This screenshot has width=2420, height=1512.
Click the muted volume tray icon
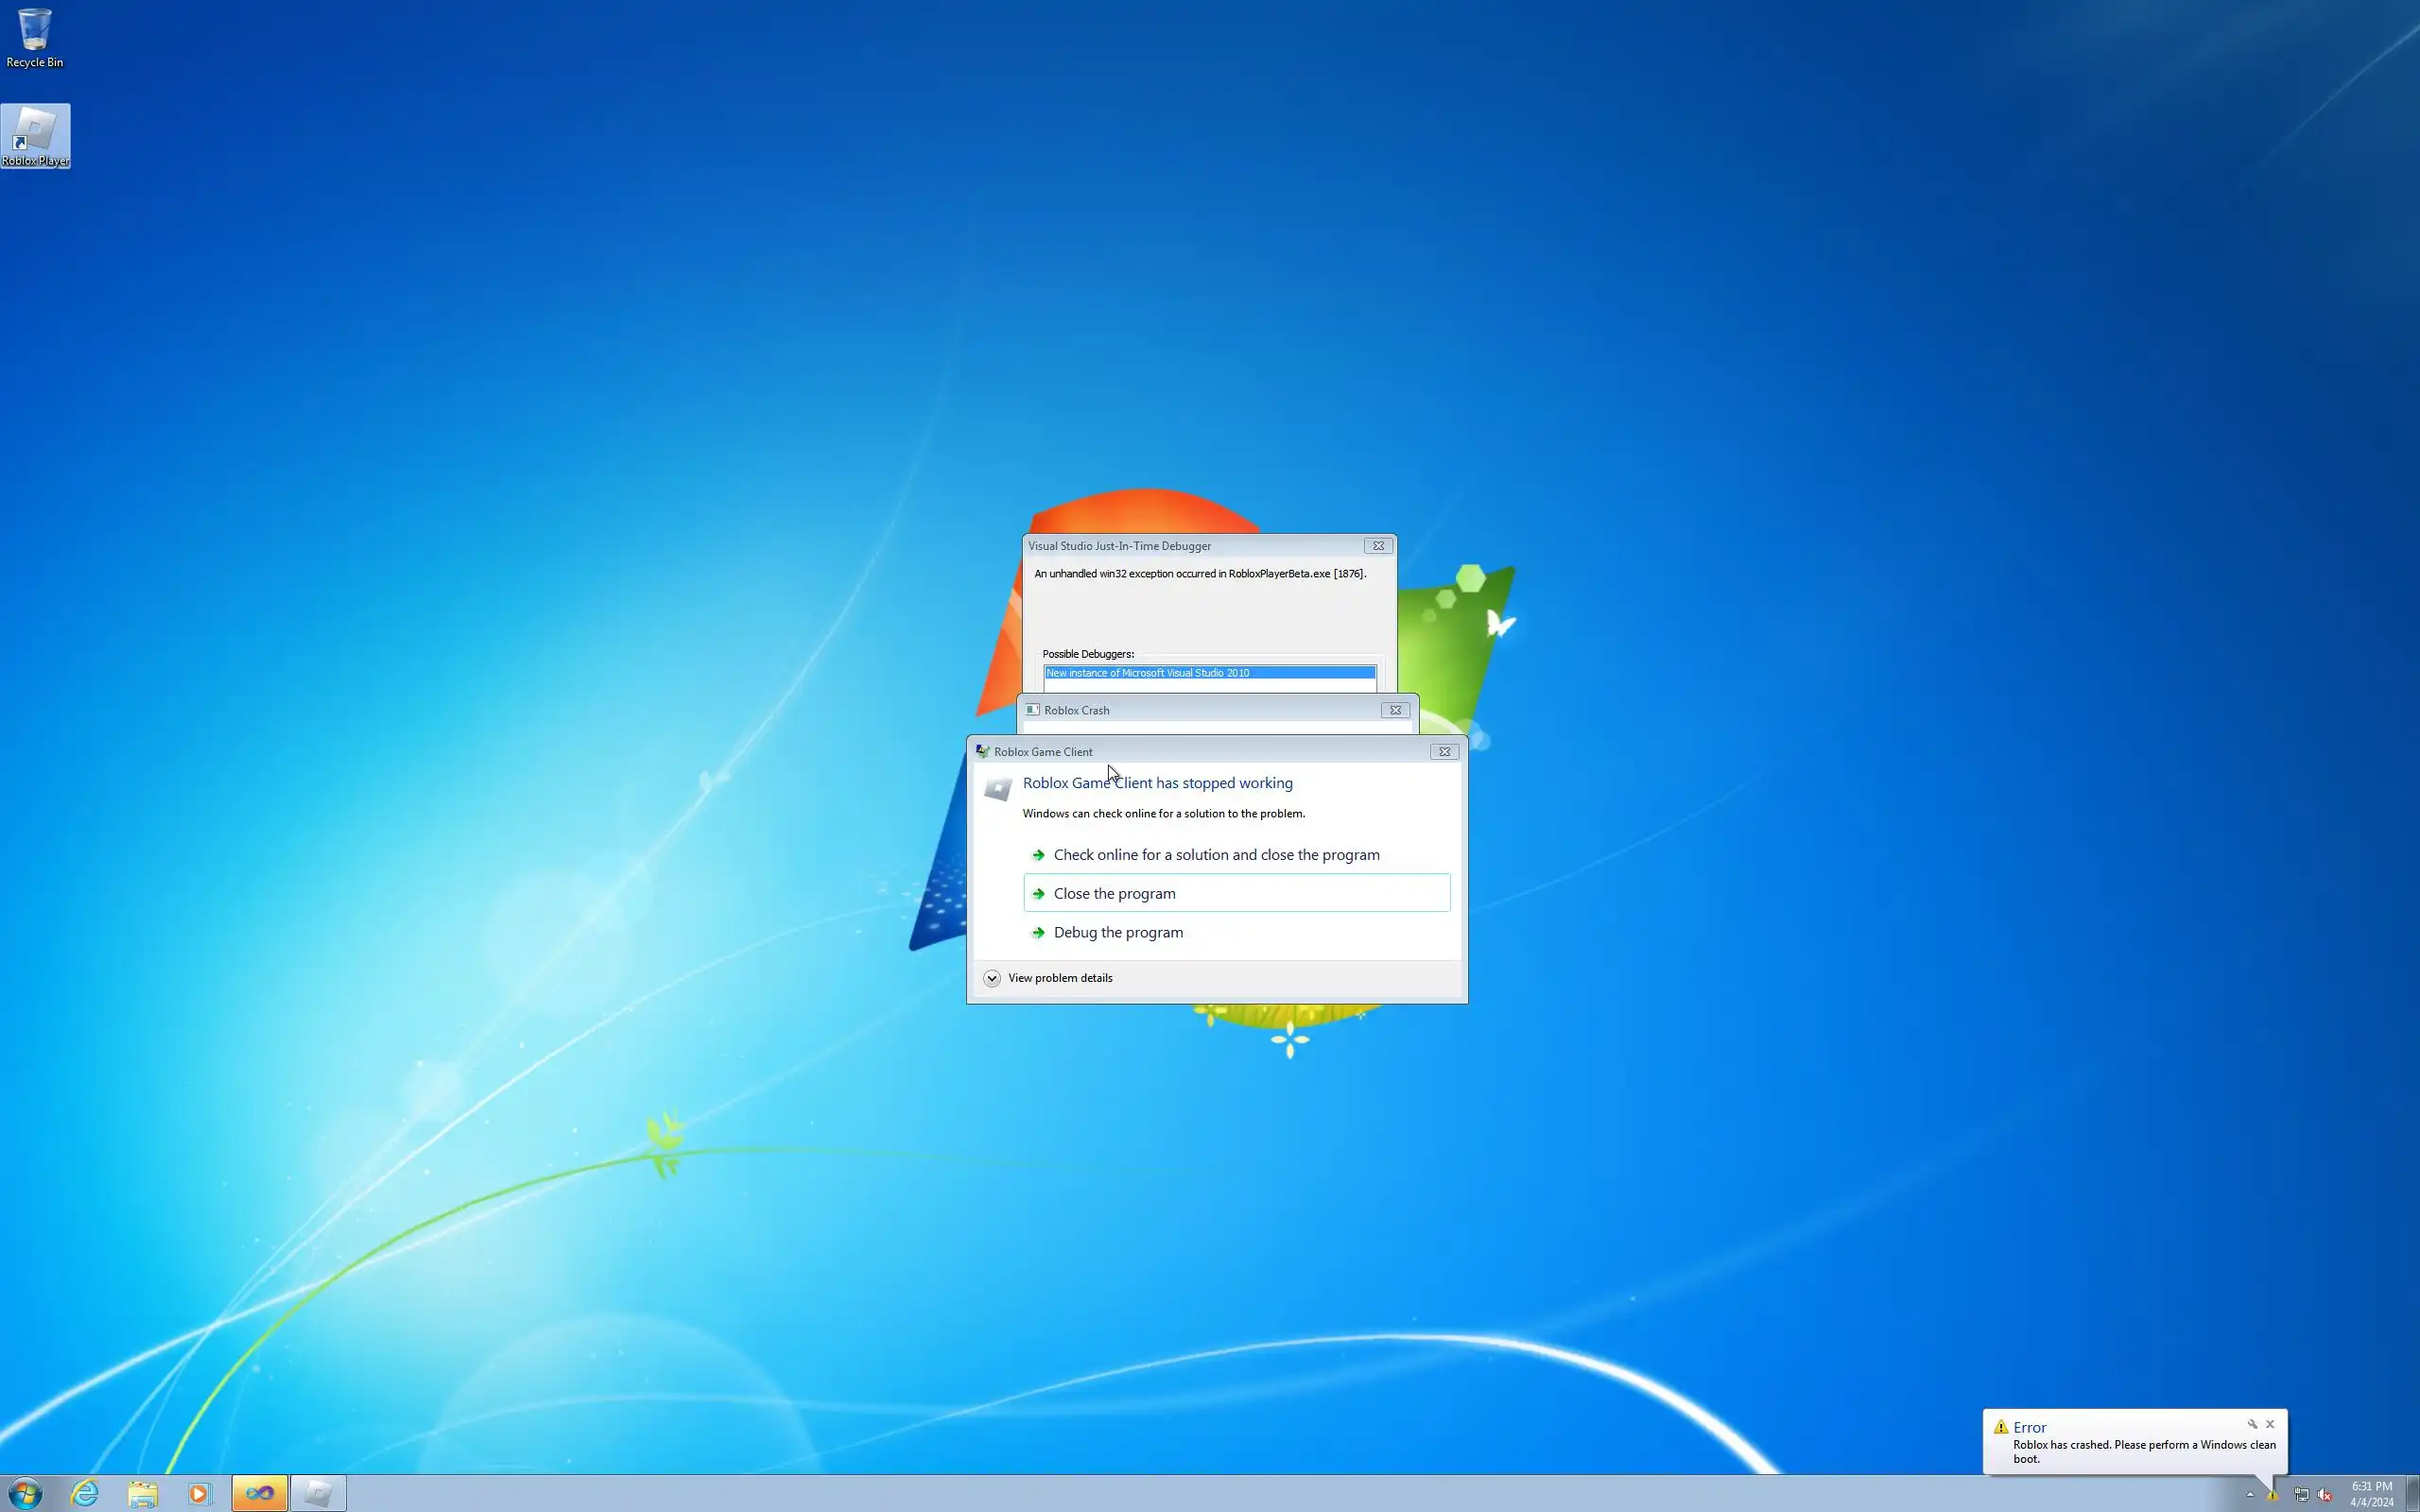(x=2324, y=1495)
